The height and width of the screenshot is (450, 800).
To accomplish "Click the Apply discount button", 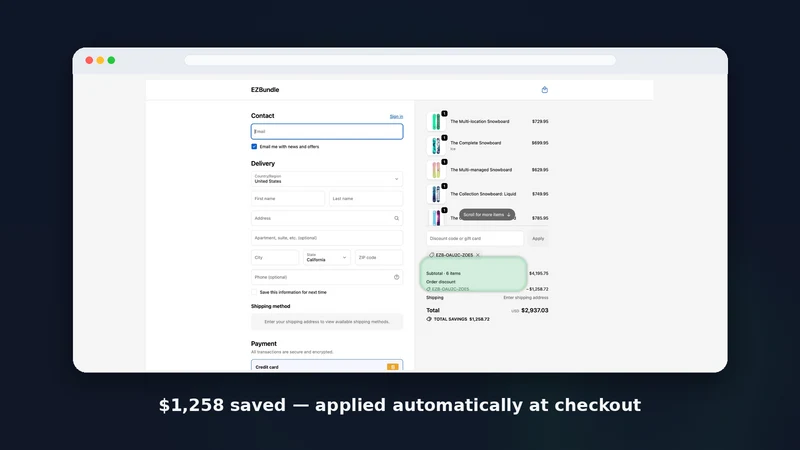I will point(538,238).
